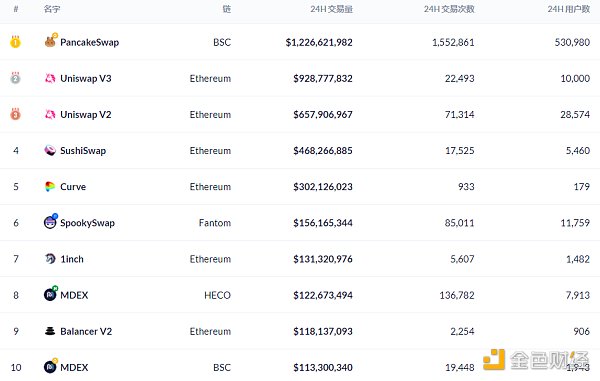Open the SpookySwap name link
600x381 pixels.
(x=87, y=223)
